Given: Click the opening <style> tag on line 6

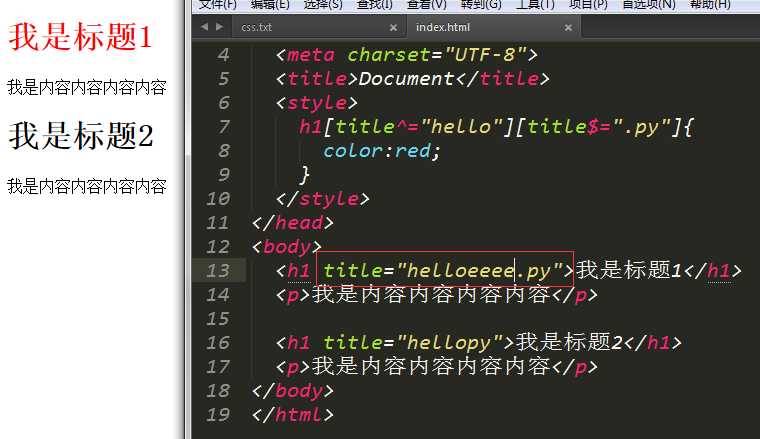Looking at the screenshot, I should pyautogui.click(x=317, y=103).
